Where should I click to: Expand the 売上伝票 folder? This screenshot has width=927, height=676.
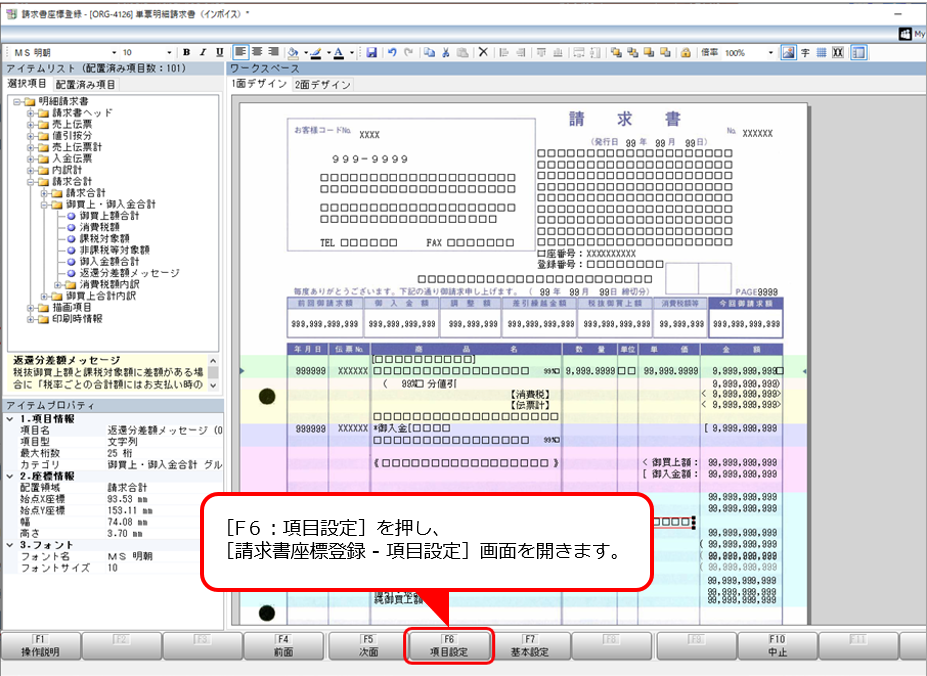(x=31, y=124)
